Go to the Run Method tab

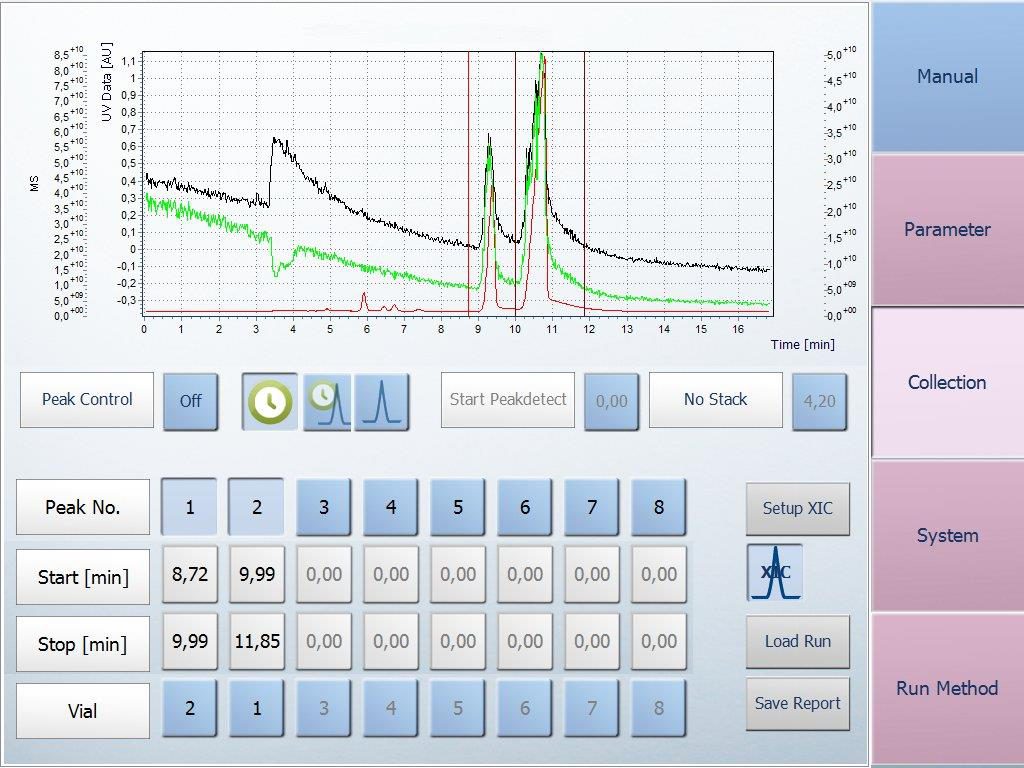click(x=947, y=688)
